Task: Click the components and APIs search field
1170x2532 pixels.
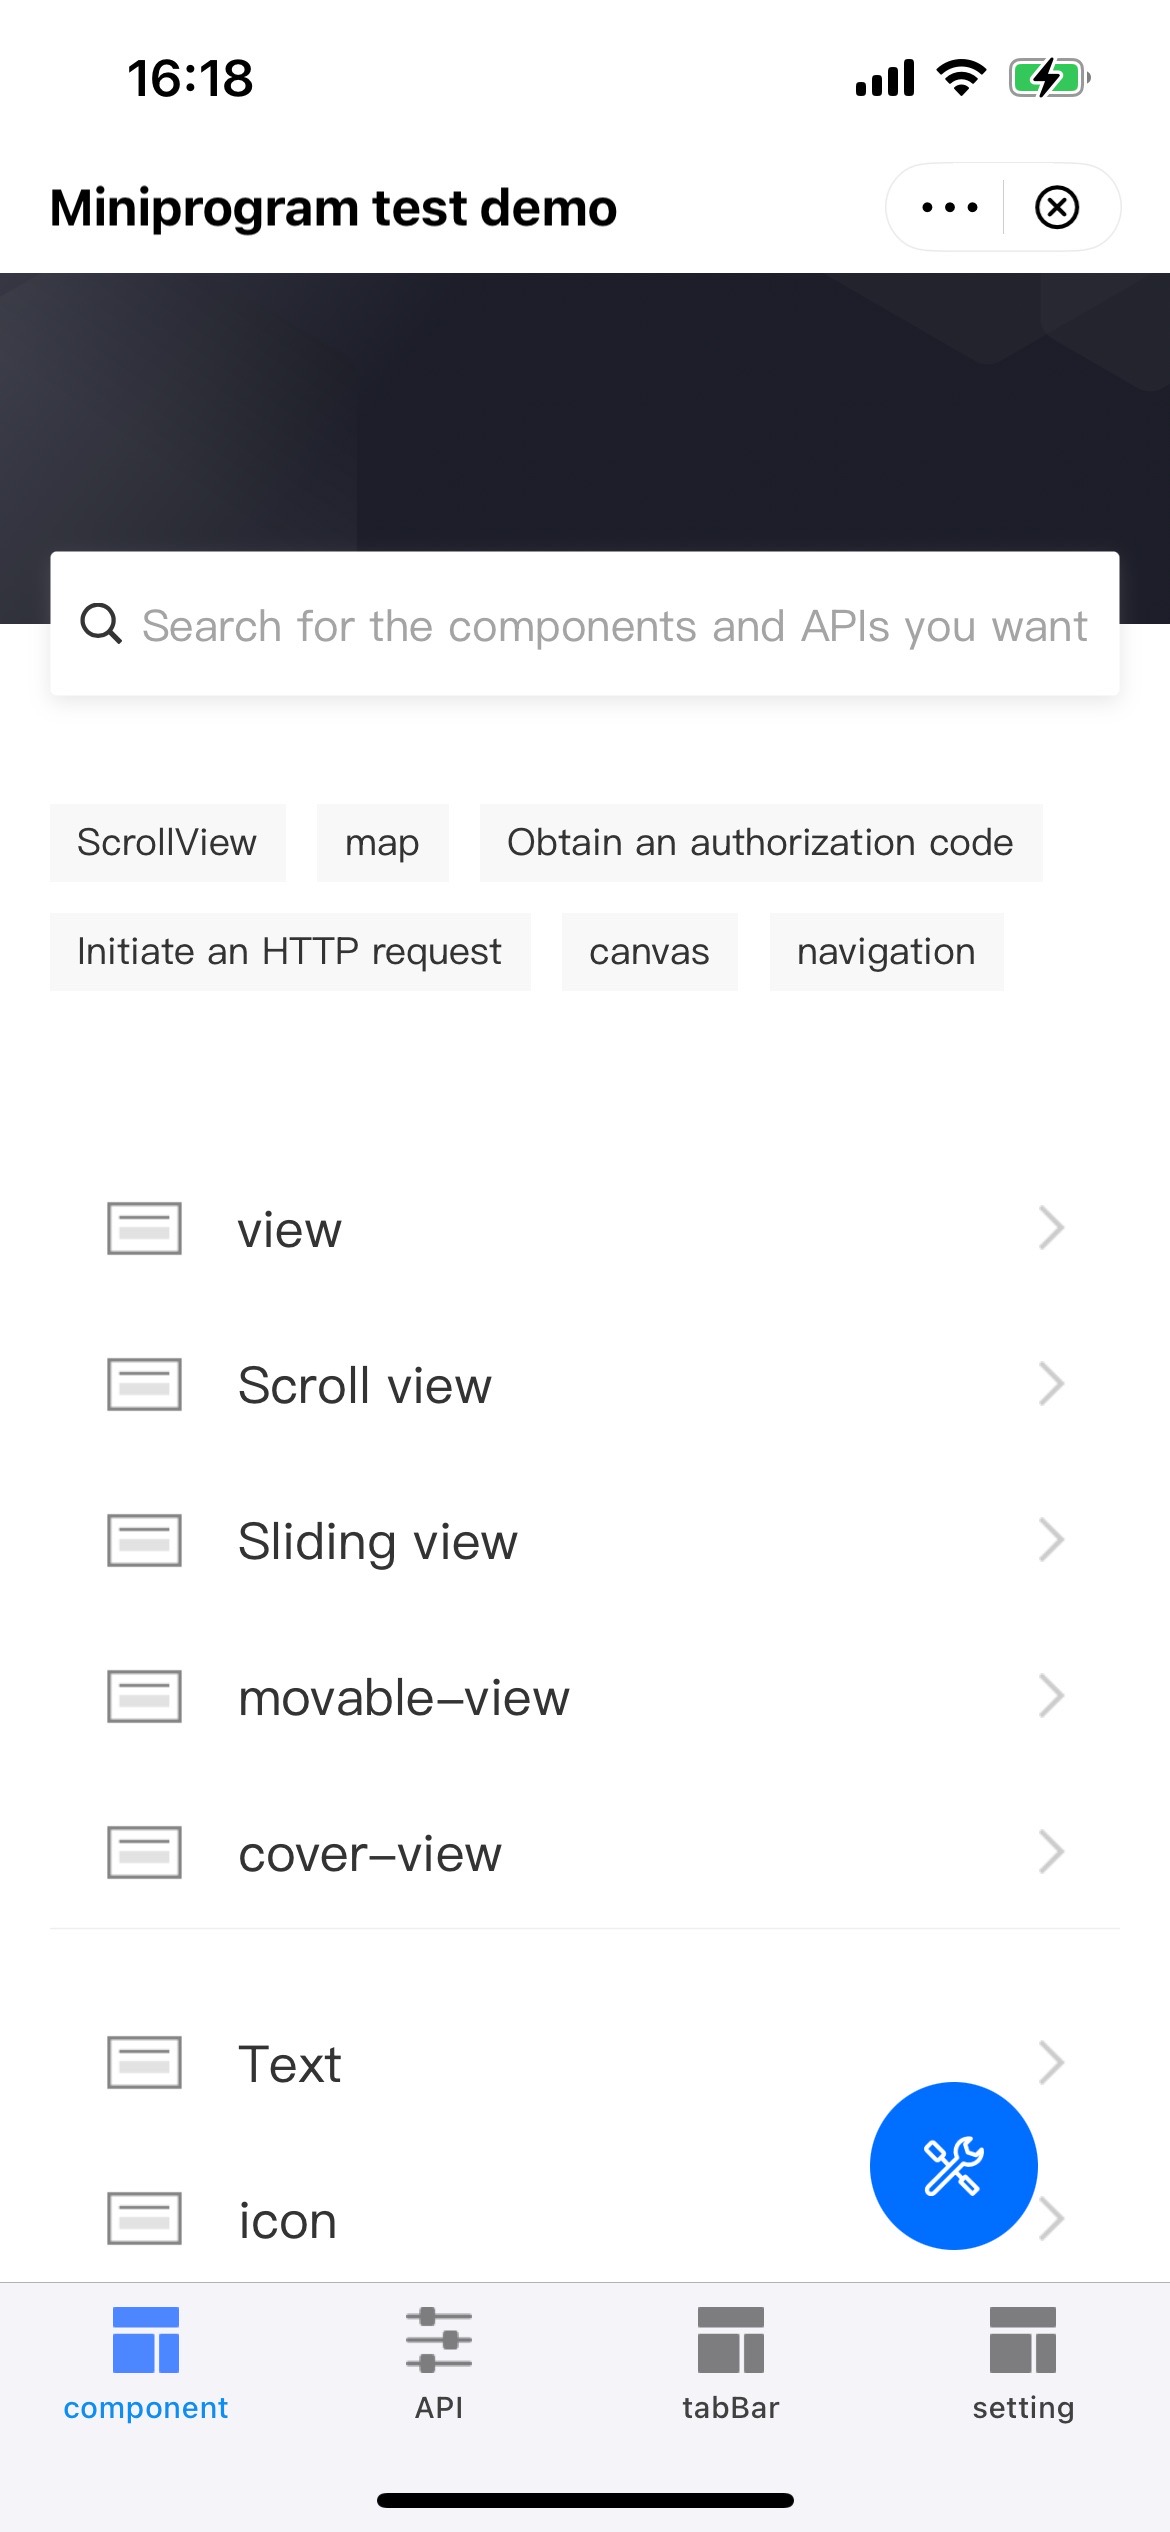Action: [614, 626]
